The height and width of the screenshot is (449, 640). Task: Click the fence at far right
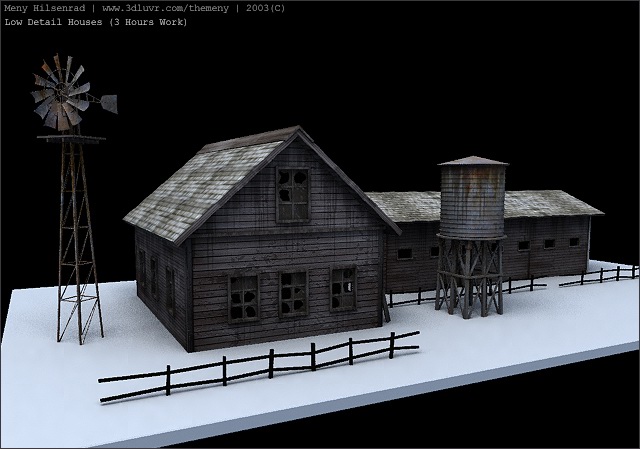[x=600, y=275]
